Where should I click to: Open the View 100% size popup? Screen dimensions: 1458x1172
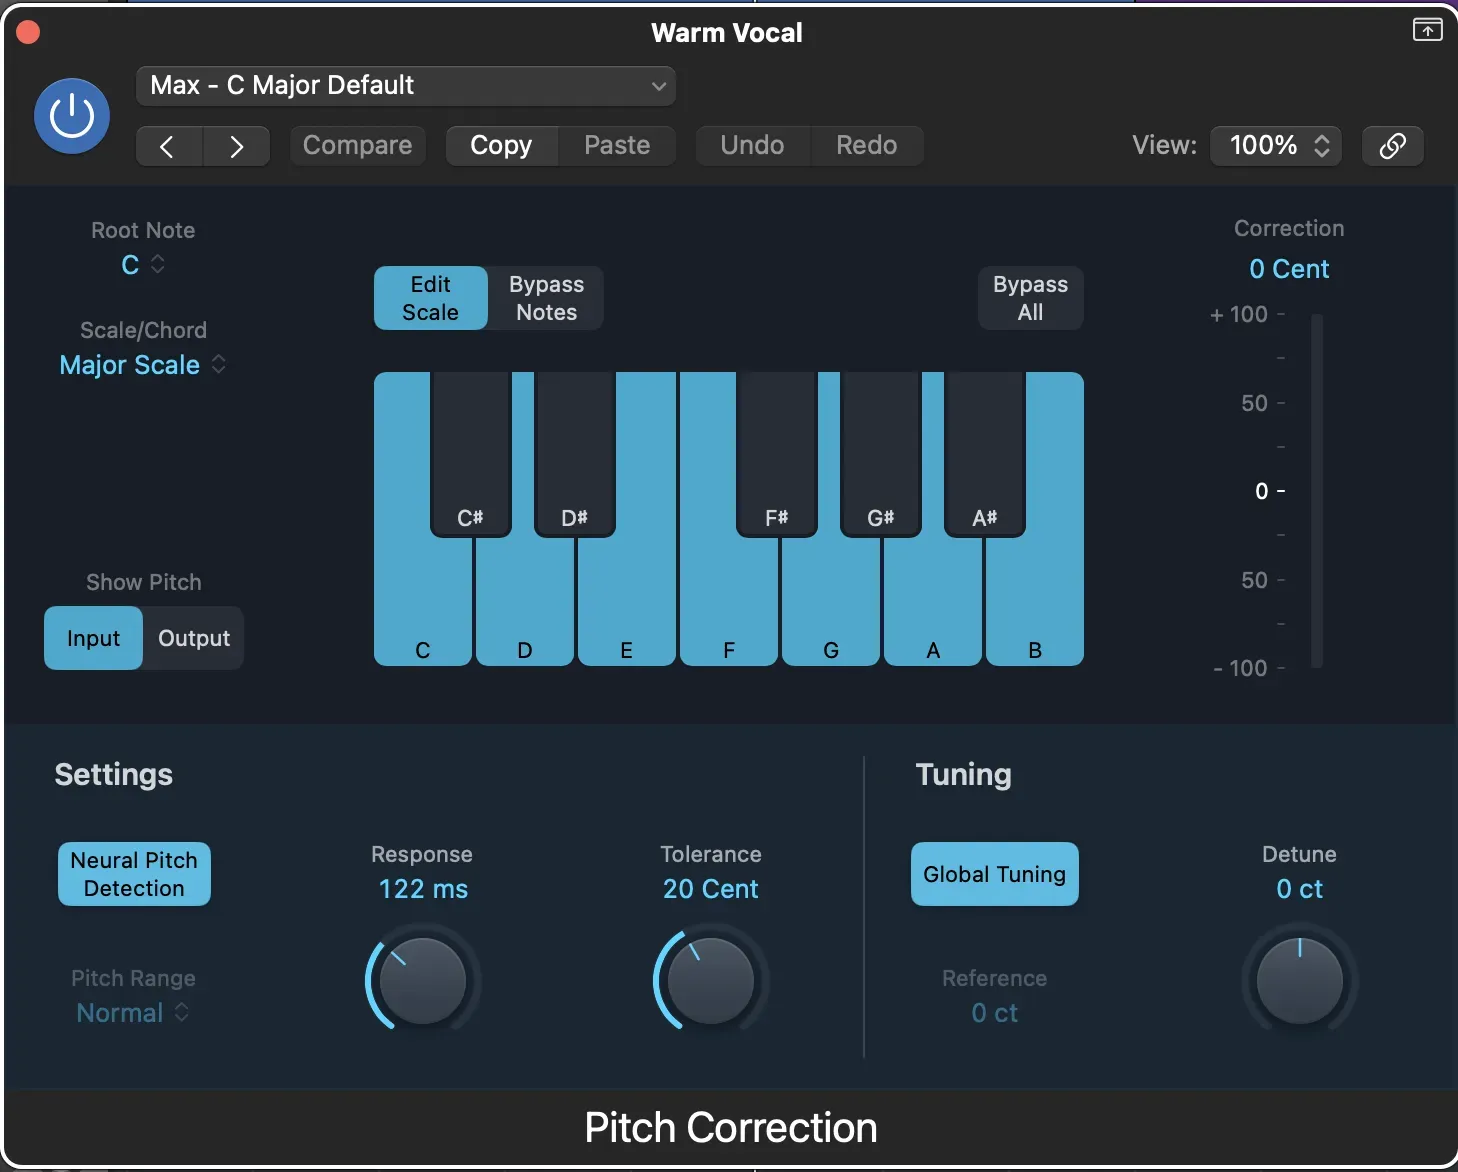click(x=1276, y=146)
